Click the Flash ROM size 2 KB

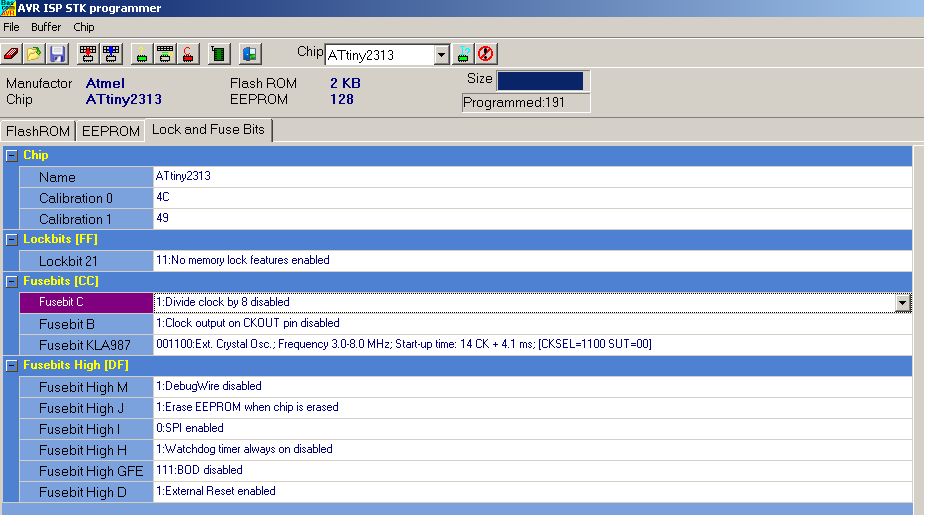coord(345,83)
